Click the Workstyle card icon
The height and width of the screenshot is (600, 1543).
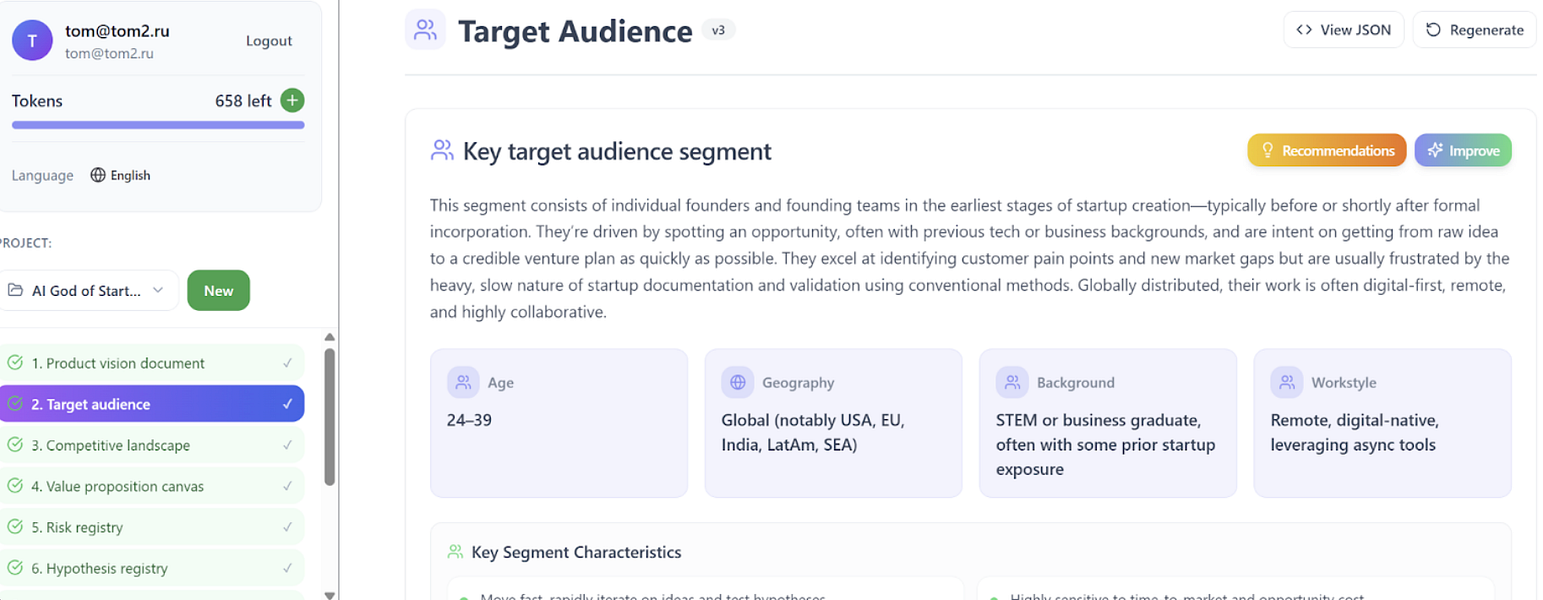(1286, 382)
